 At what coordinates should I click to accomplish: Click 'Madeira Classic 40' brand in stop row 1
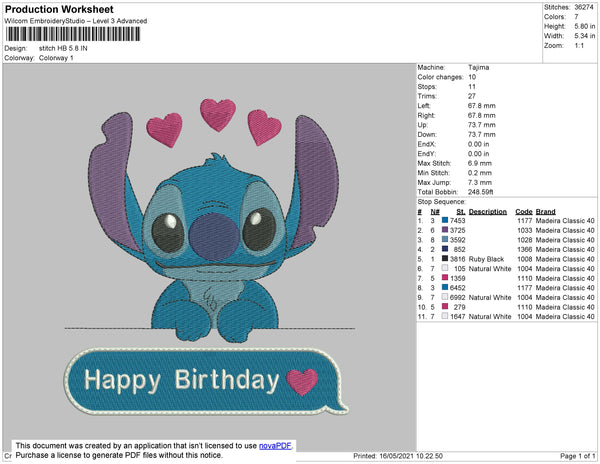click(x=565, y=221)
